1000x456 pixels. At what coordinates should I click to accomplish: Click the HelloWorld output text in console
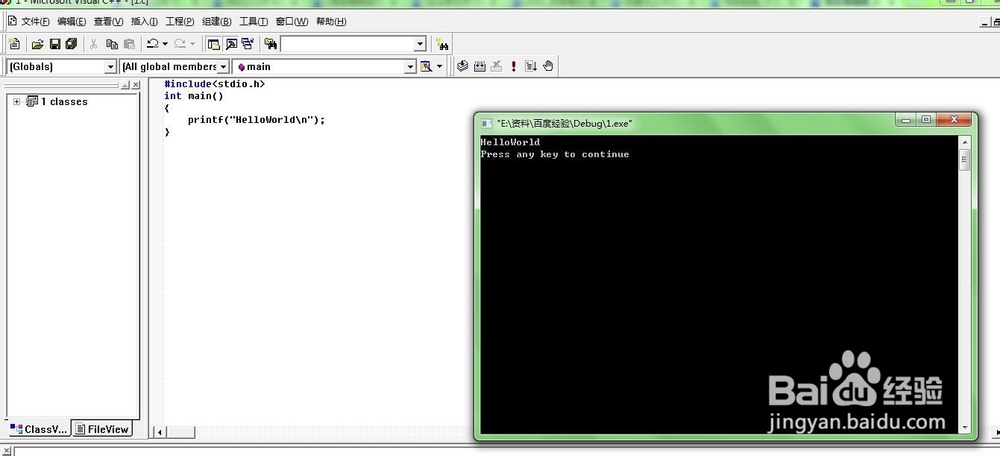(510, 142)
